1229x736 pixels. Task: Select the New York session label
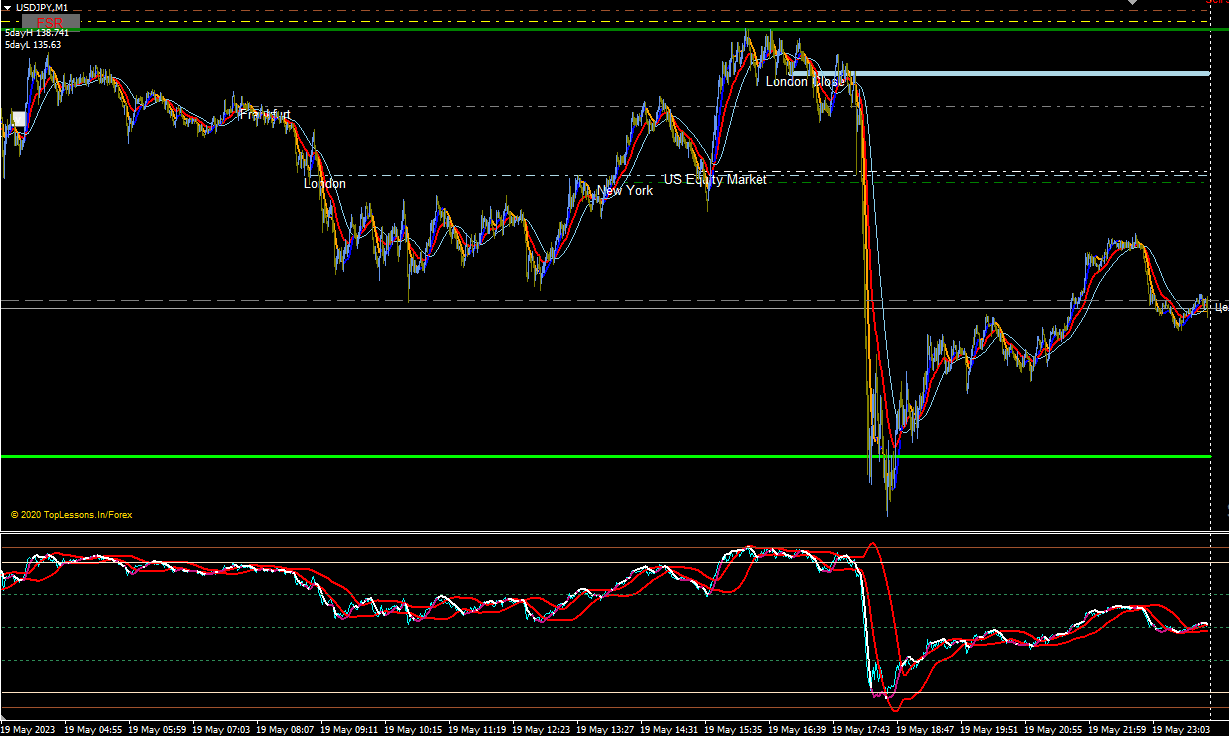point(625,190)
